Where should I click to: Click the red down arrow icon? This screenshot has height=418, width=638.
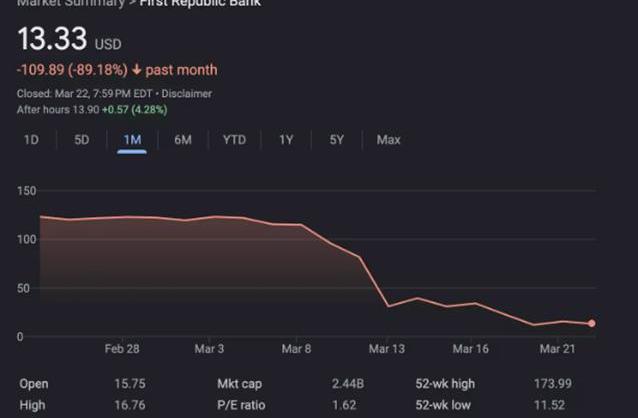coord(136,70)
